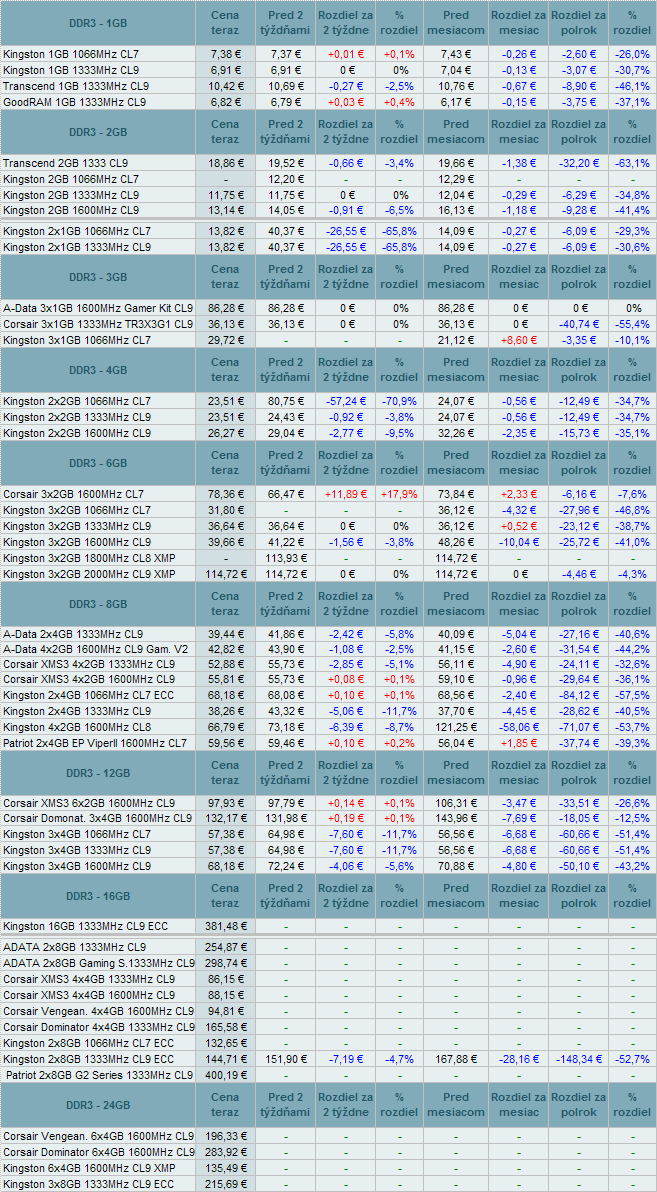Image resolution: width=657 pixels, height=1192 pixels.
Task: Click the +11,89 € two-week difference cell
Action: [345, 494]
